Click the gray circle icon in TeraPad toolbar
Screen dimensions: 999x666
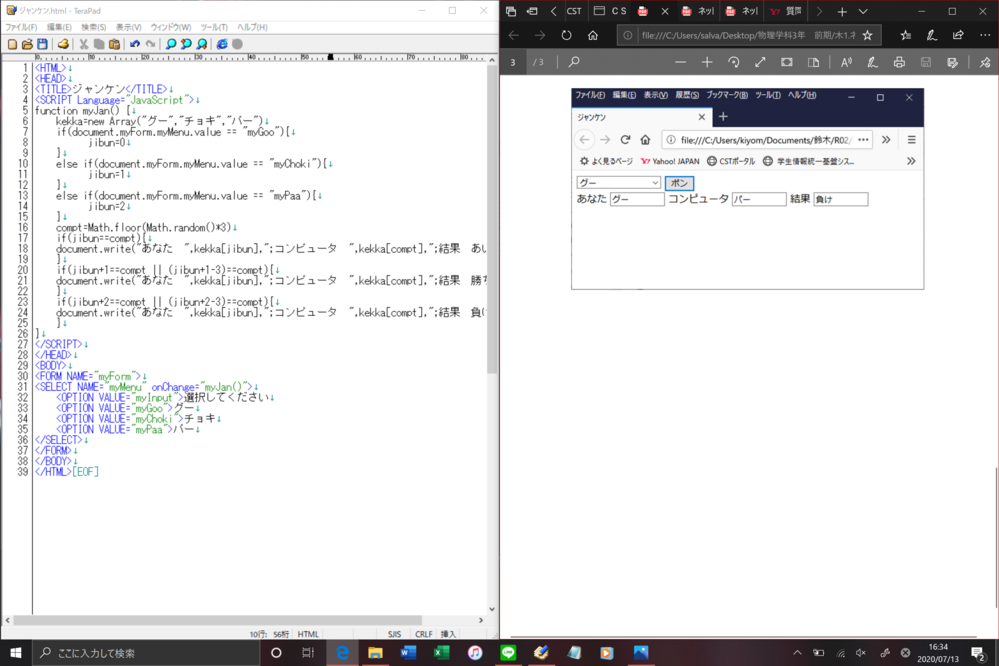click(x=238, y=44)
